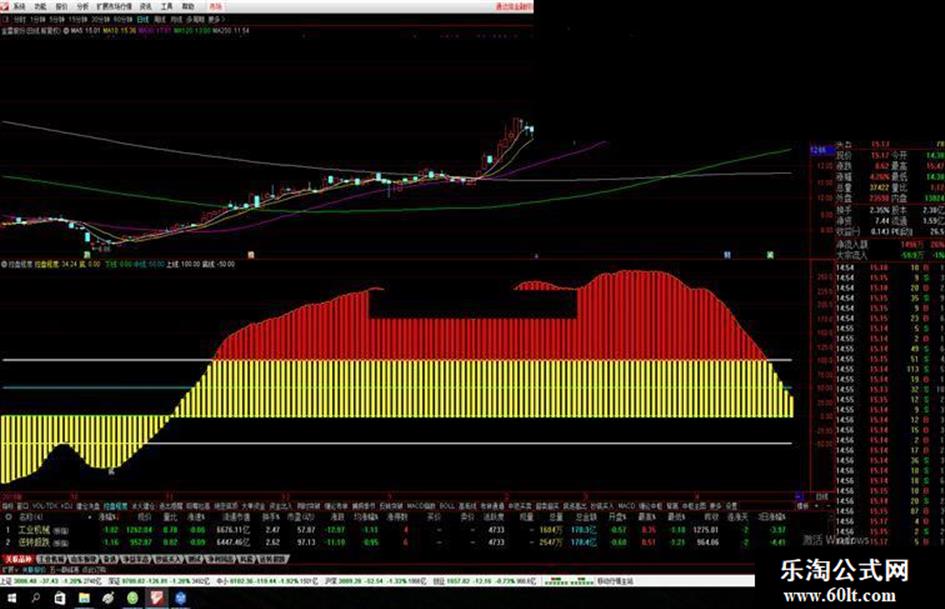Select the 控盘视图 indicator tab
This screenshot has height=609, width=945.
116,506
